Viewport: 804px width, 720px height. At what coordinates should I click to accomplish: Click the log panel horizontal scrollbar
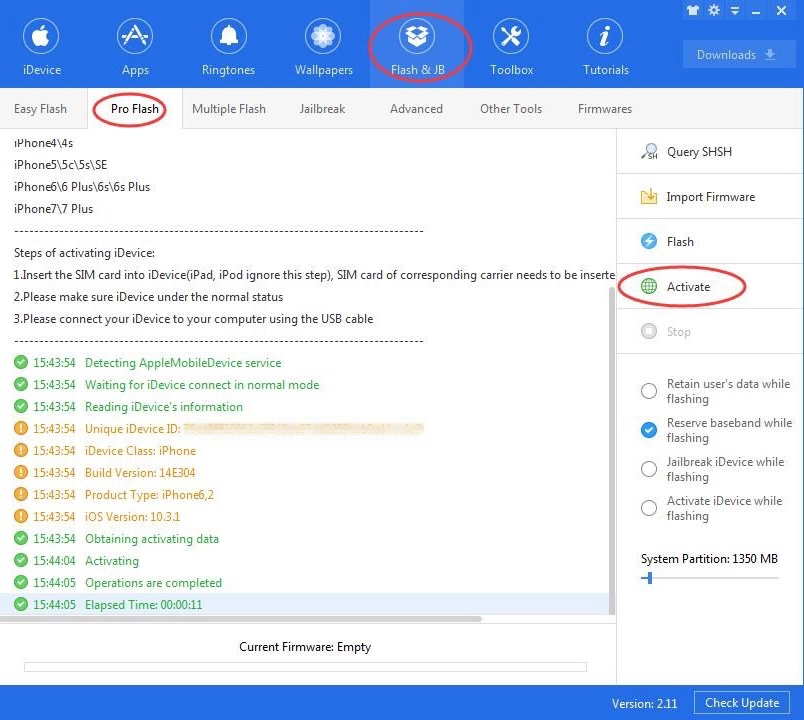[x=240, y=619]
